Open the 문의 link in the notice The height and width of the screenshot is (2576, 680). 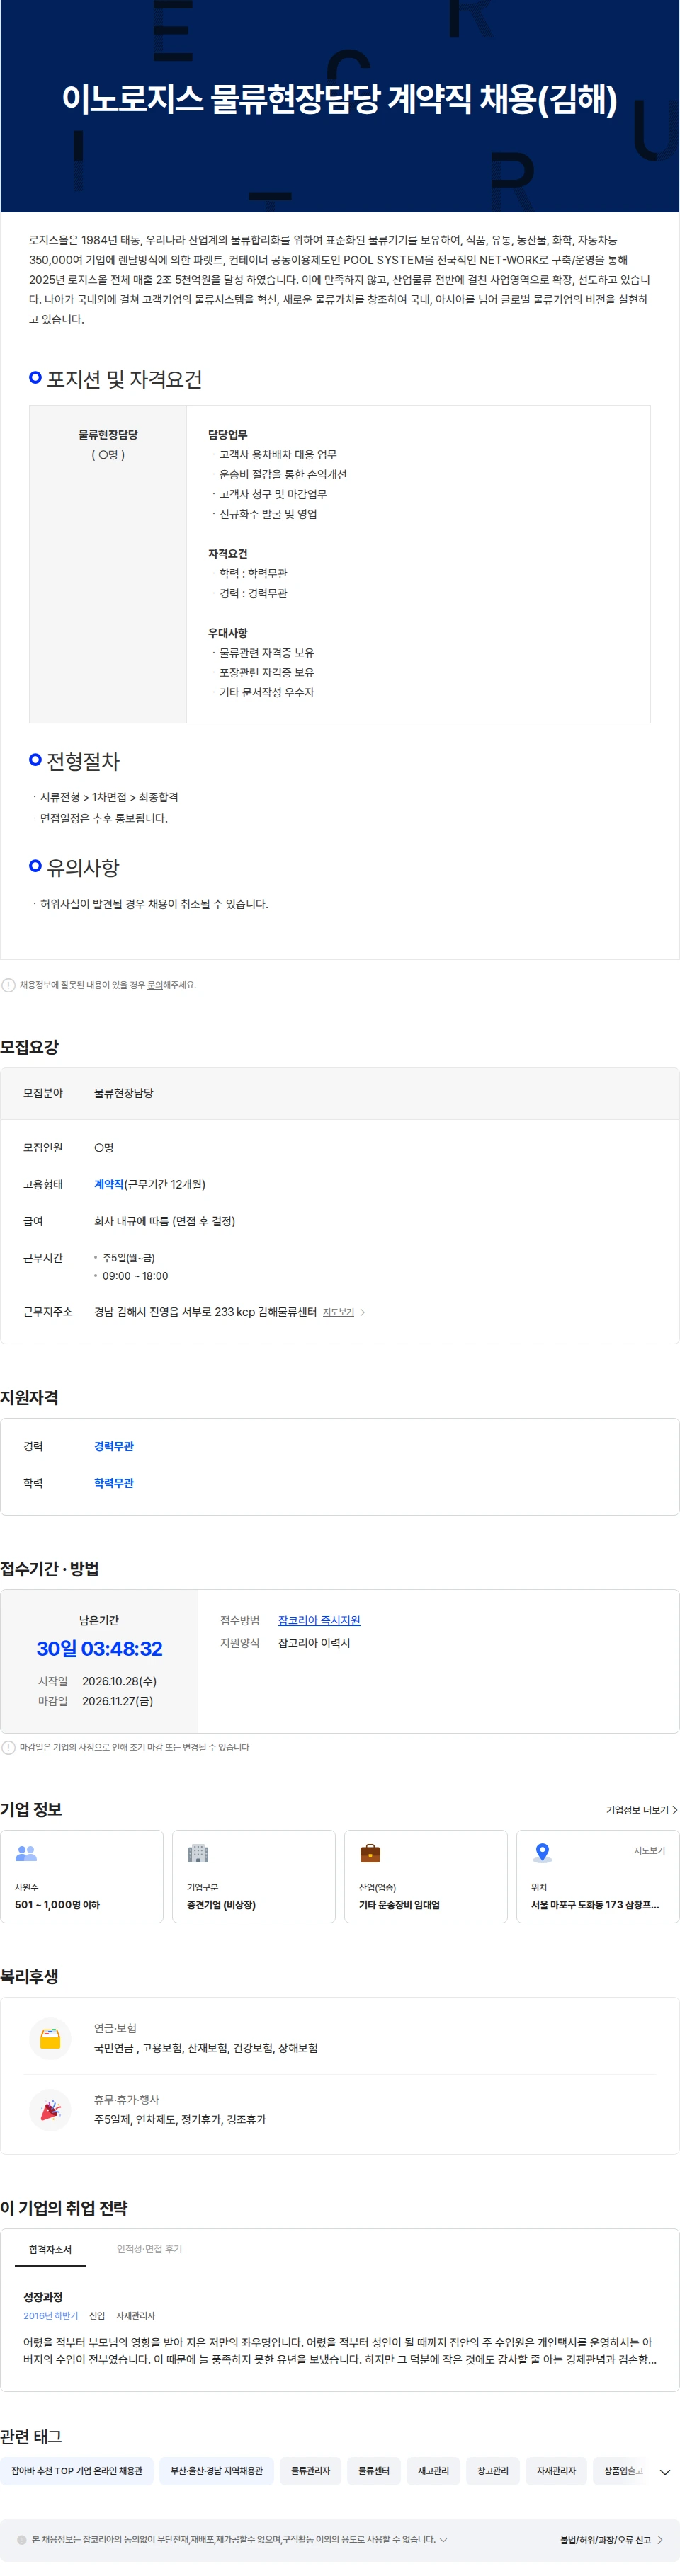pyautogui.click(x=155, y=985)
